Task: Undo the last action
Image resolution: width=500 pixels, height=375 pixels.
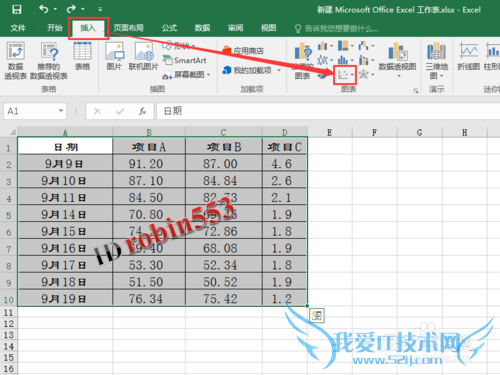Action: click(44, 9)
